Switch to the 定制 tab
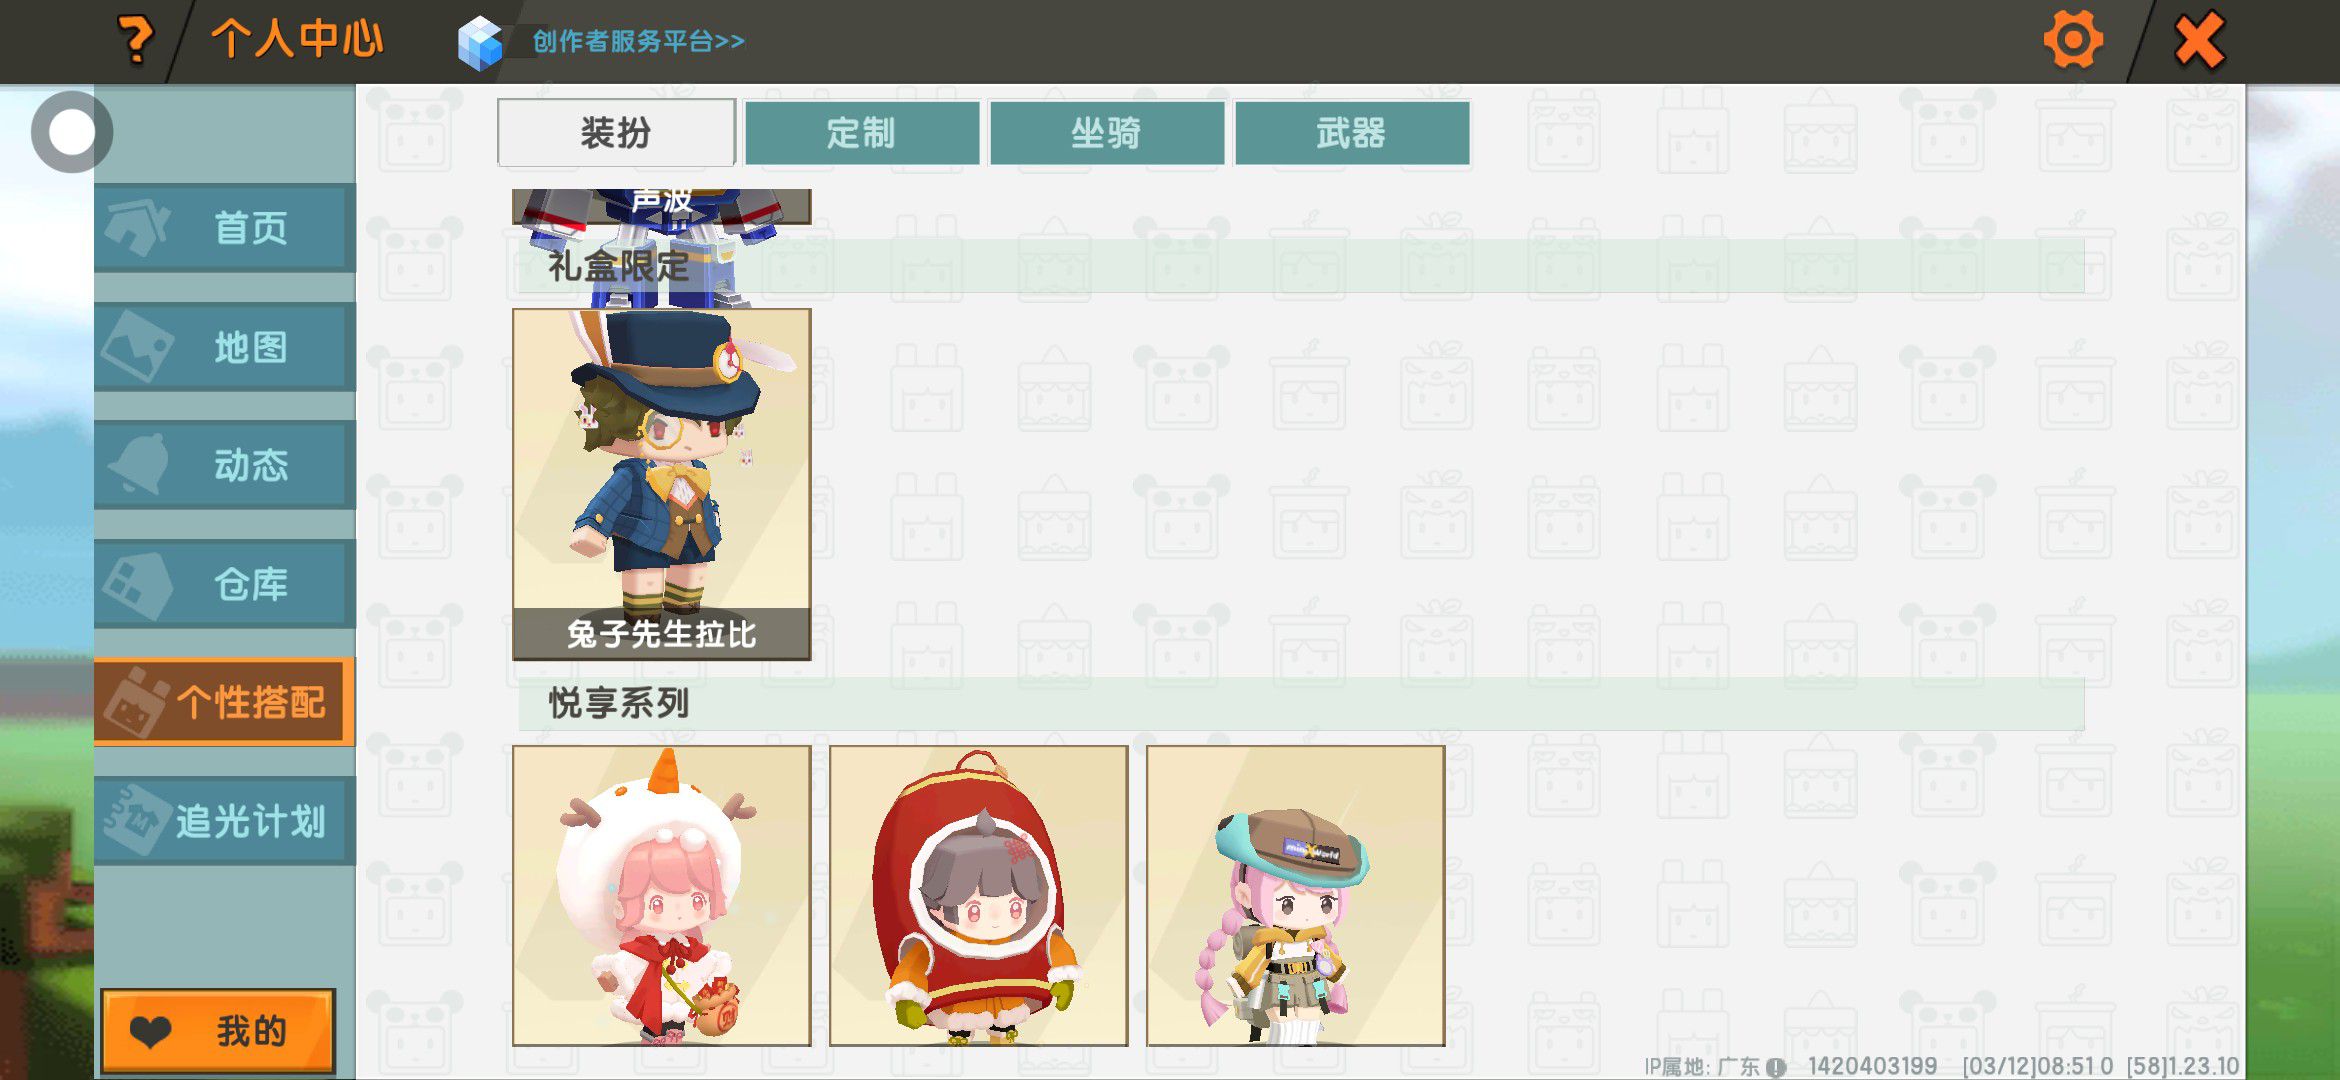 tap(862, 132)
